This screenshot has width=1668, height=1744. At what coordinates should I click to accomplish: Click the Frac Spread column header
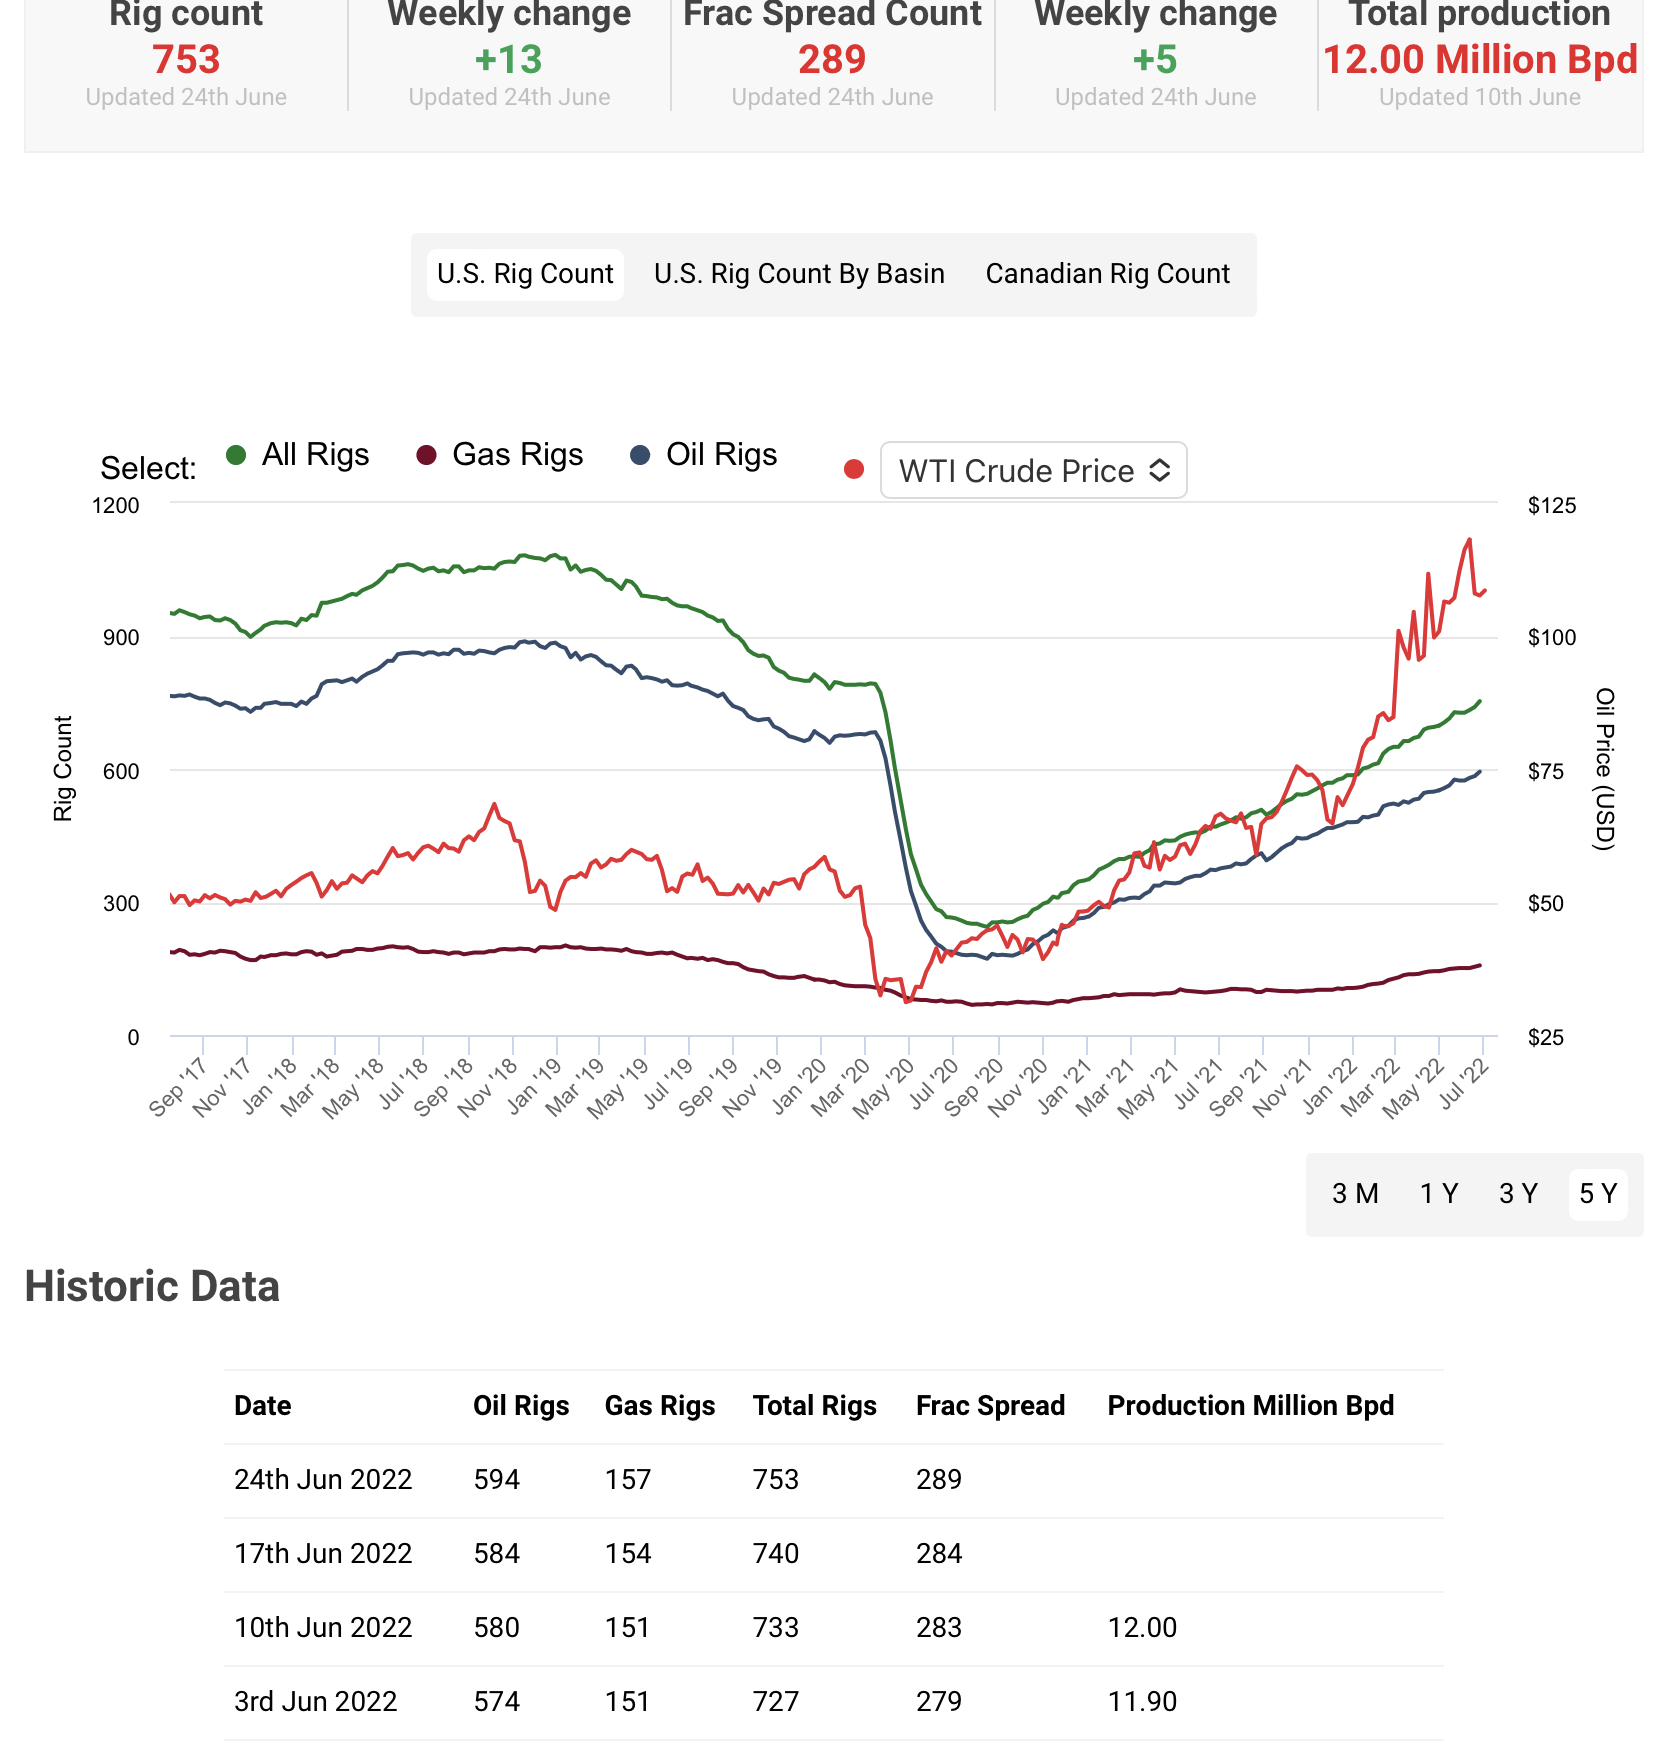pos(991,1406)
